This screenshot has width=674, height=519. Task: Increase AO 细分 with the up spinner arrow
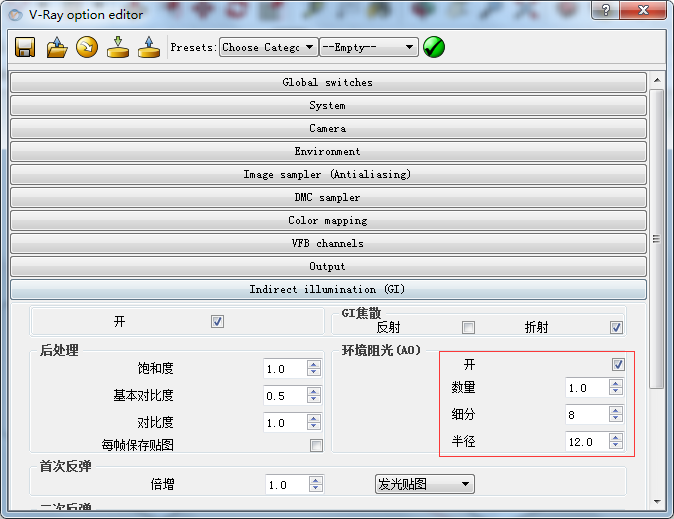[x=616, y=411]
